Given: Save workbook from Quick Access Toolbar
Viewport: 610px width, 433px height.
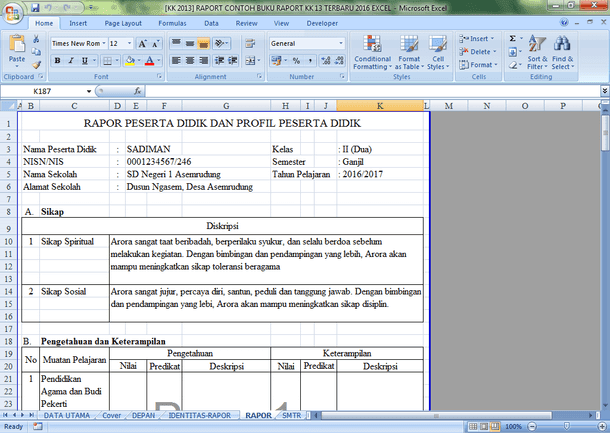Looking at the screenshot, I should coord(35,7).
